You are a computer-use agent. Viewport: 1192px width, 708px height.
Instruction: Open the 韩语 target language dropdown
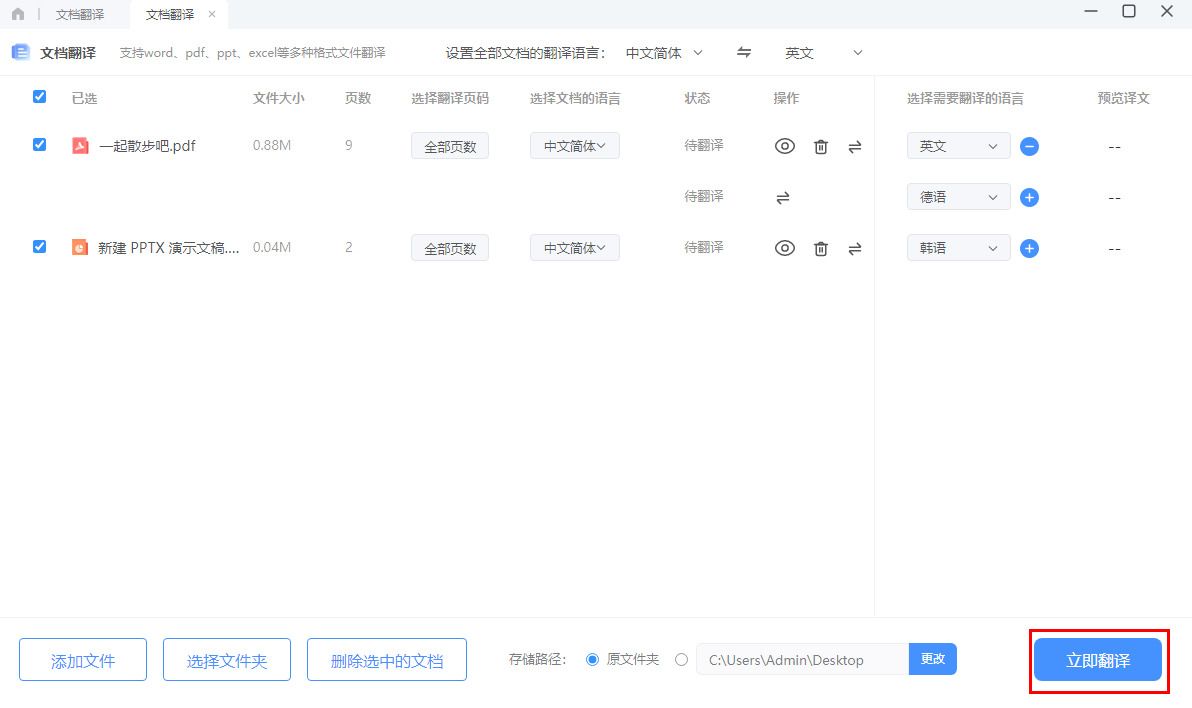click(959, 248)
